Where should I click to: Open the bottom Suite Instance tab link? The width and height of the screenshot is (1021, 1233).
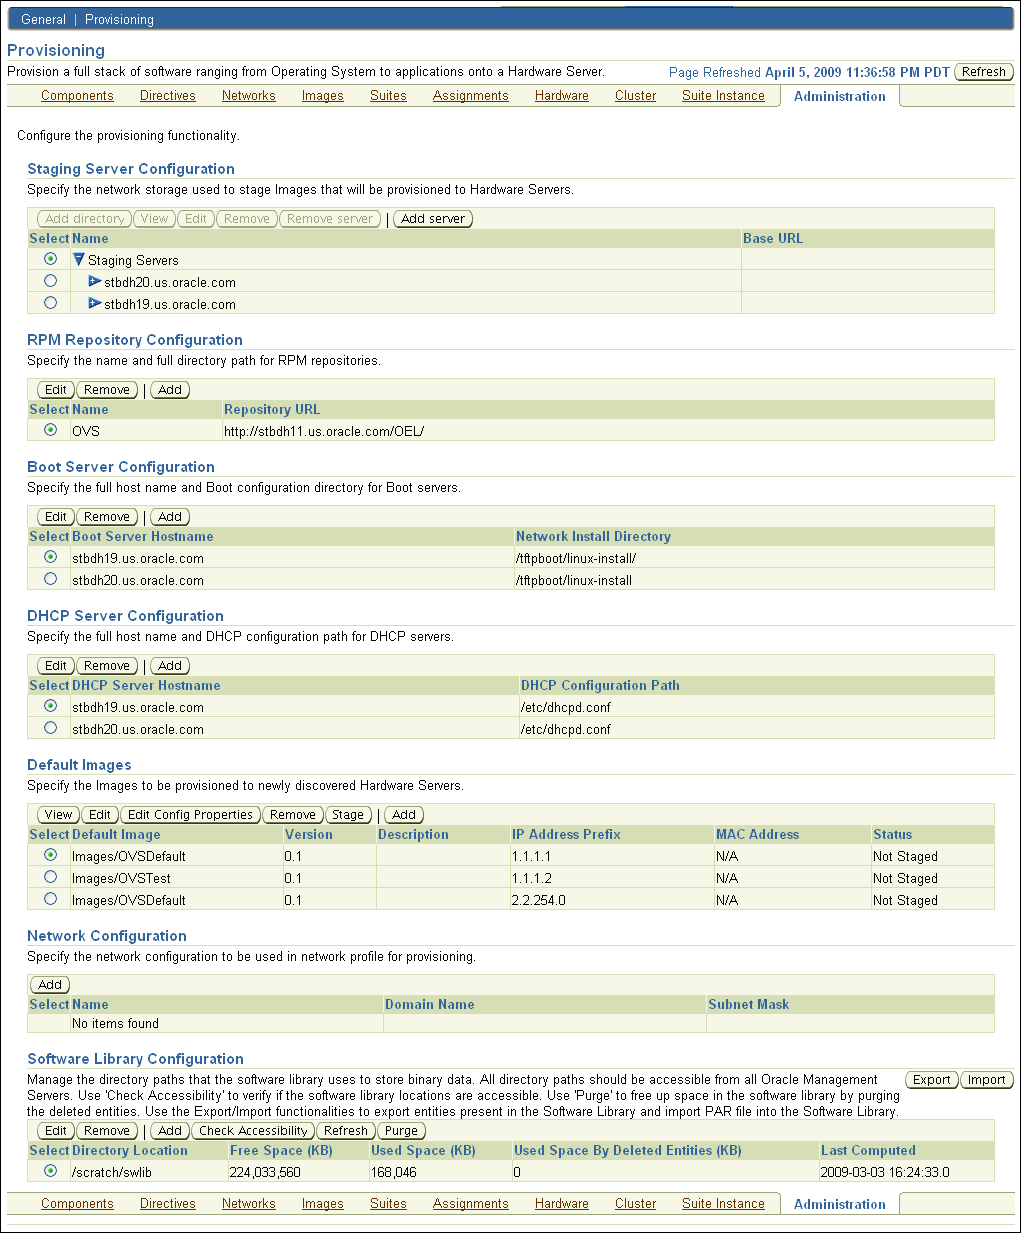point(723,1204)
